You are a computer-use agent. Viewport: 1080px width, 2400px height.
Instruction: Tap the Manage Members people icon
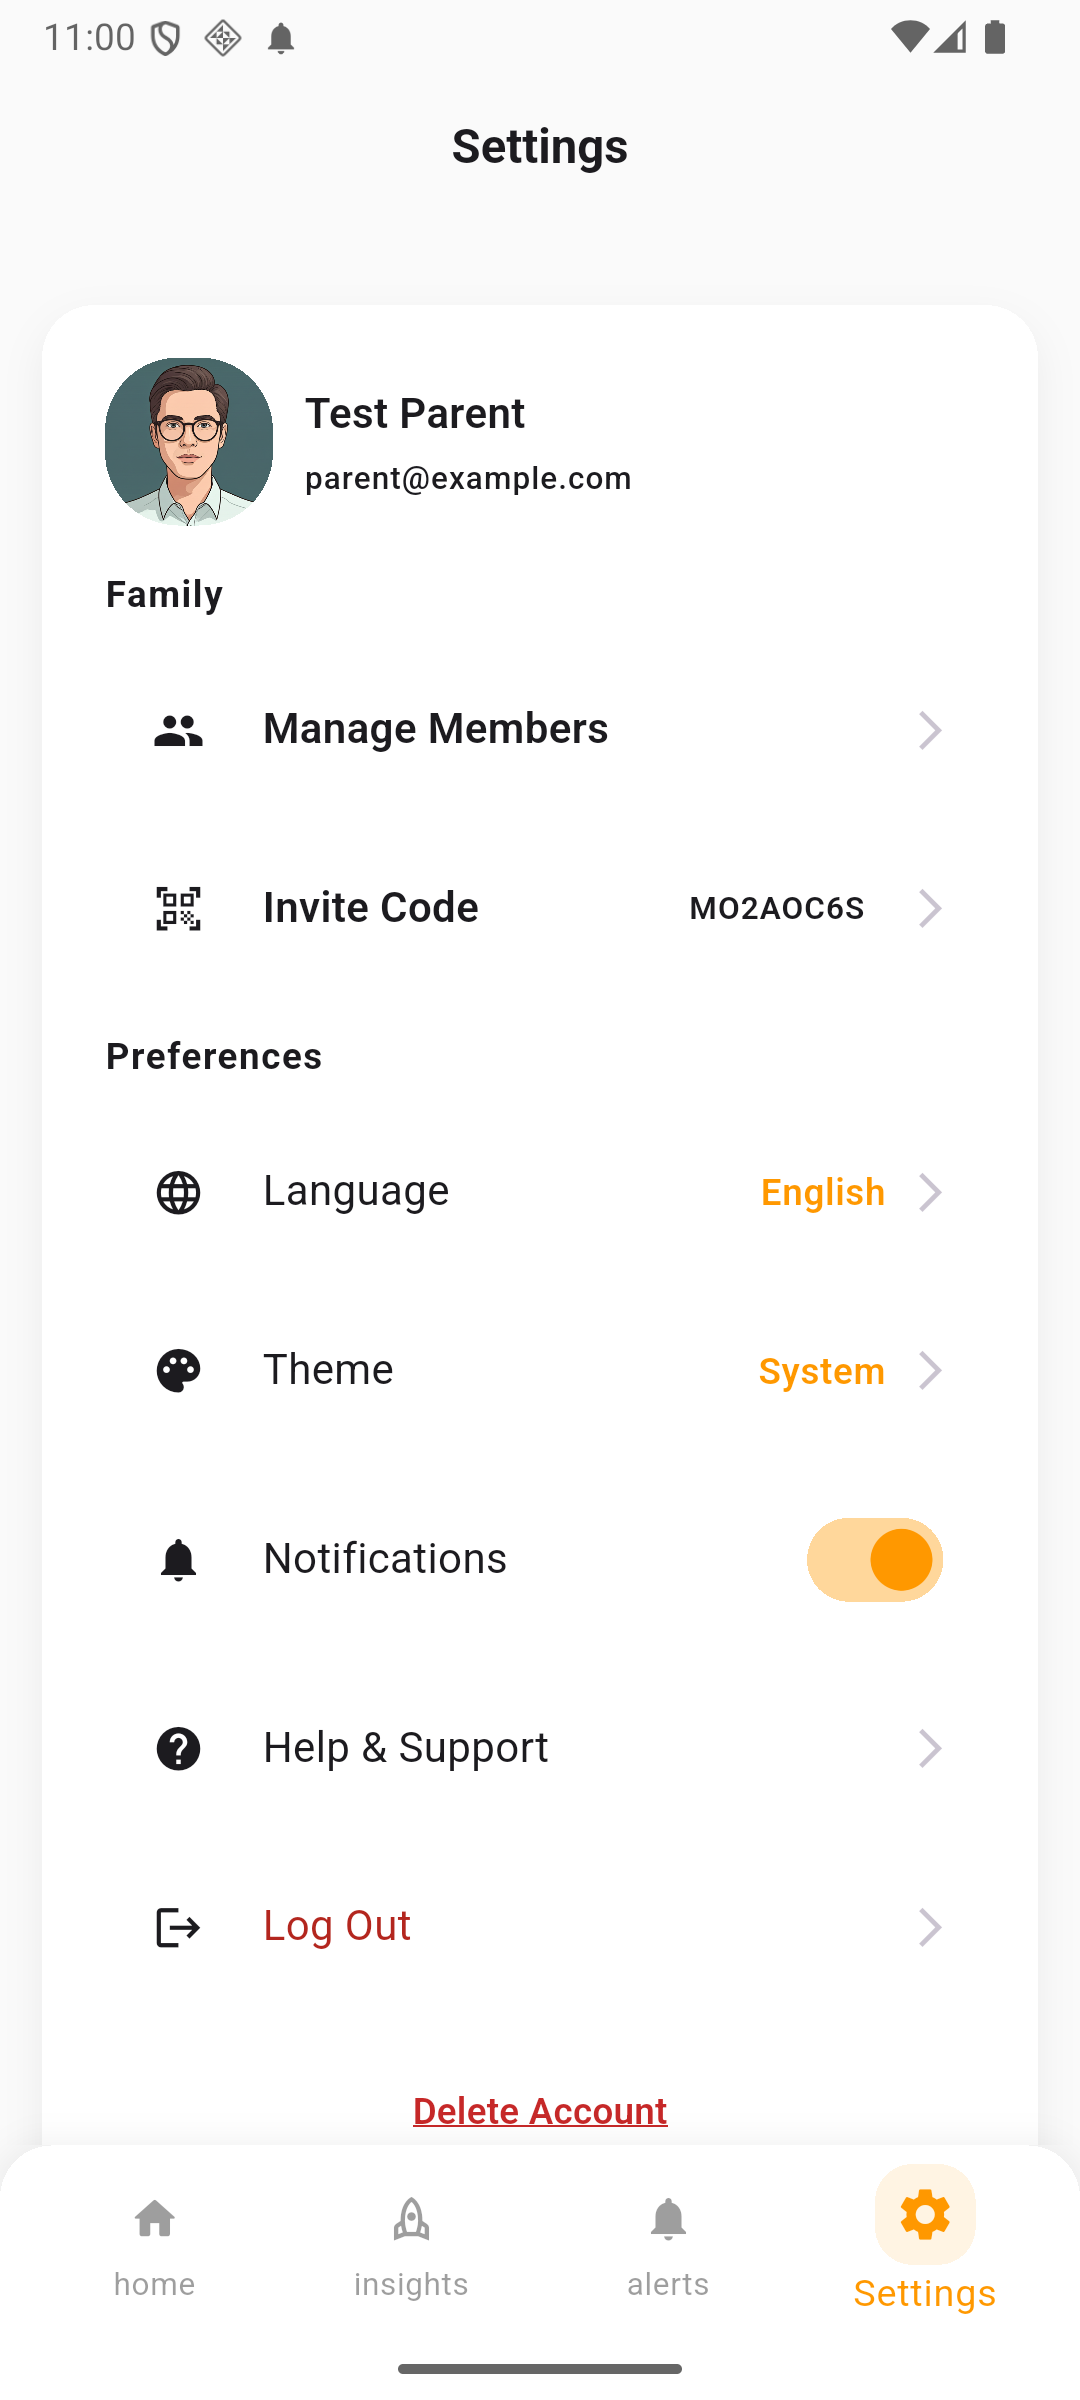[178, 730]
